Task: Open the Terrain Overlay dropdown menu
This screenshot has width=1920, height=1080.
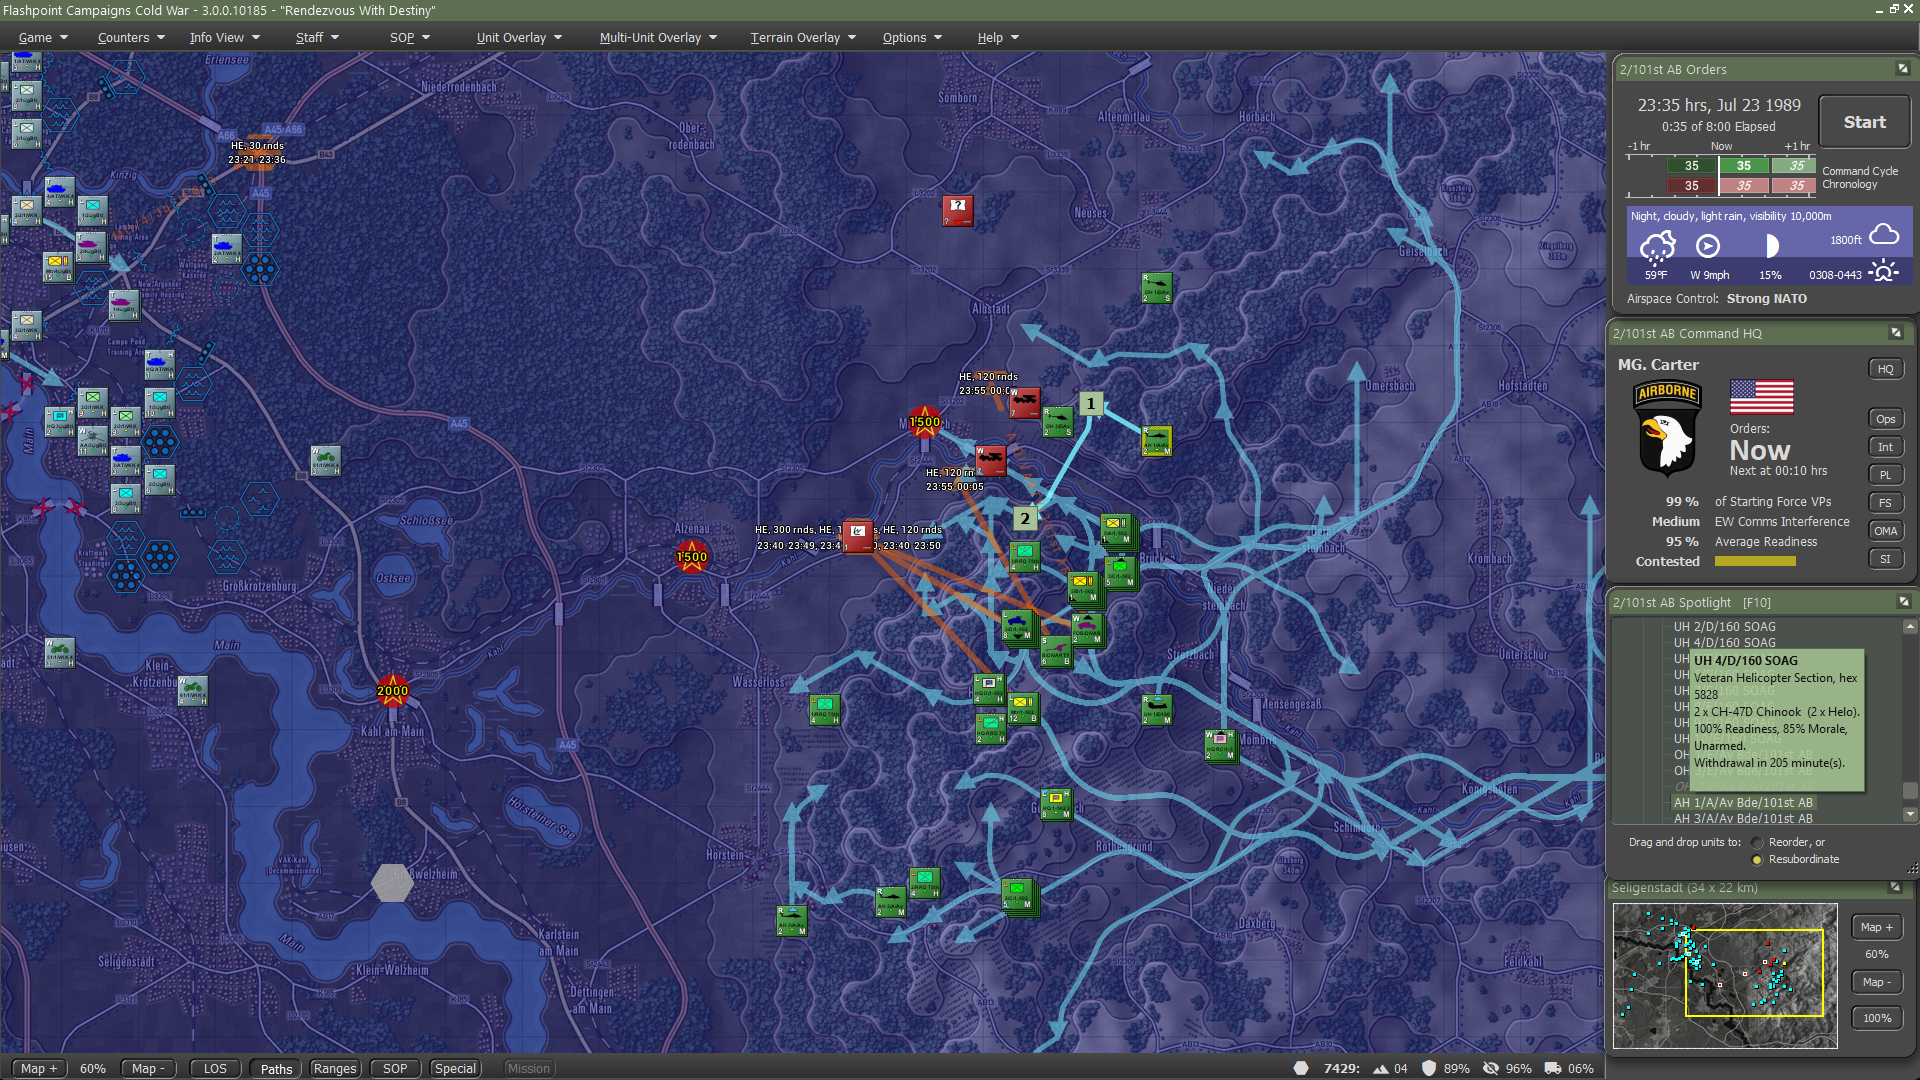Action: tap(802, 38)
